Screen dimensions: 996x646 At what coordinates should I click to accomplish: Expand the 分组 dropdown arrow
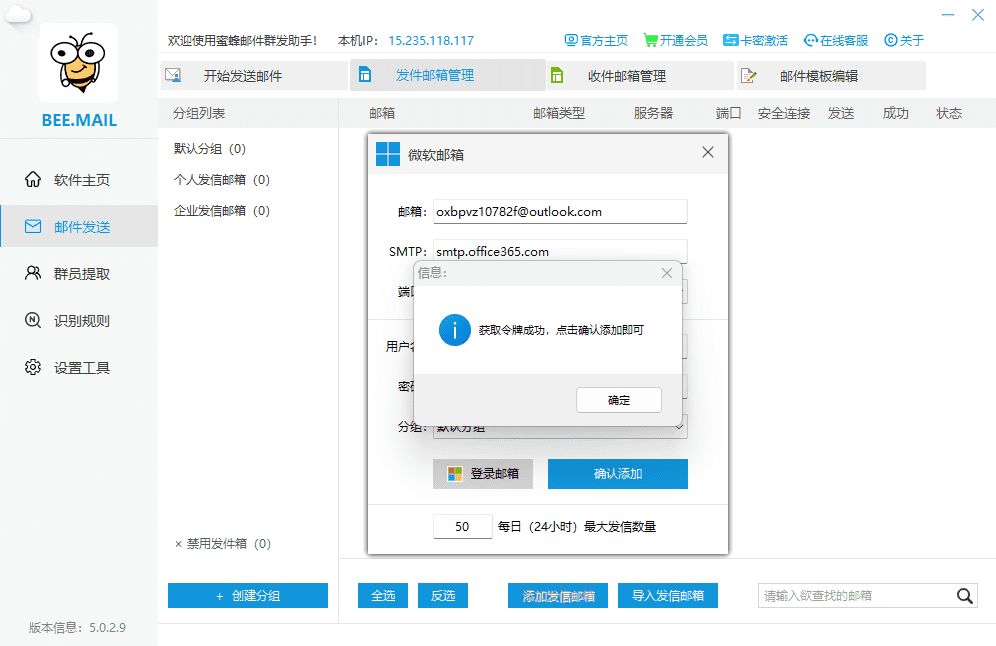[680, 427]
